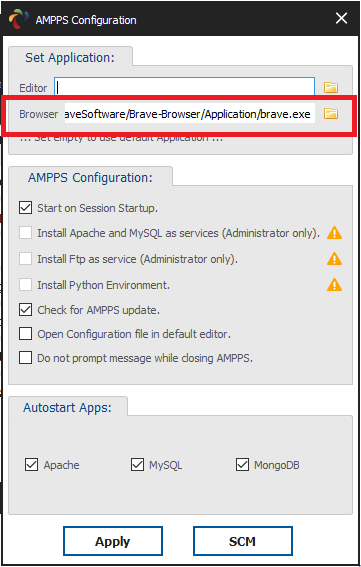
Task: Click the Editor folder browse icon
Action: (331, 88)
